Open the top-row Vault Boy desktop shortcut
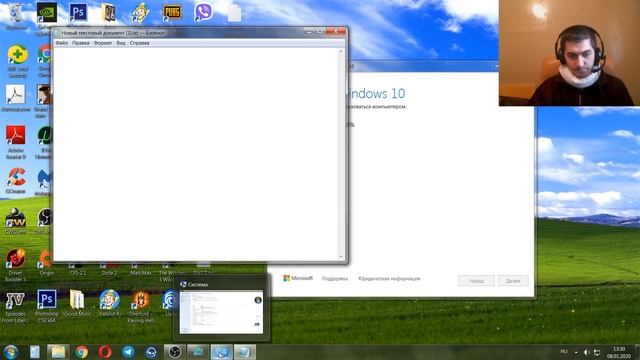 [x=140, y=13]
